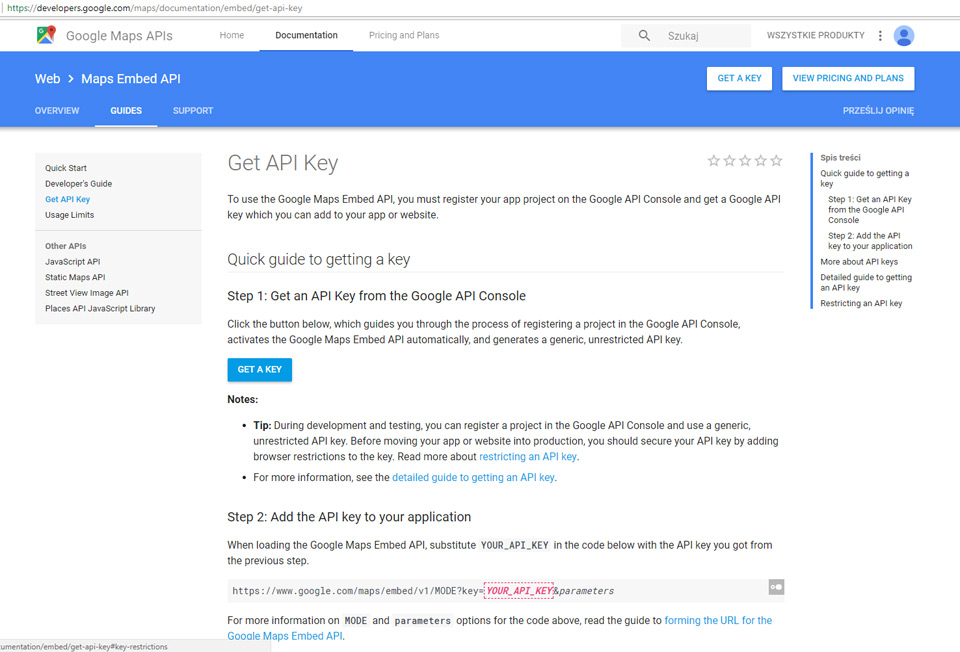
Task: Jump to Quick guide to getting a key in contents
Action: click(x=864, y=178)
